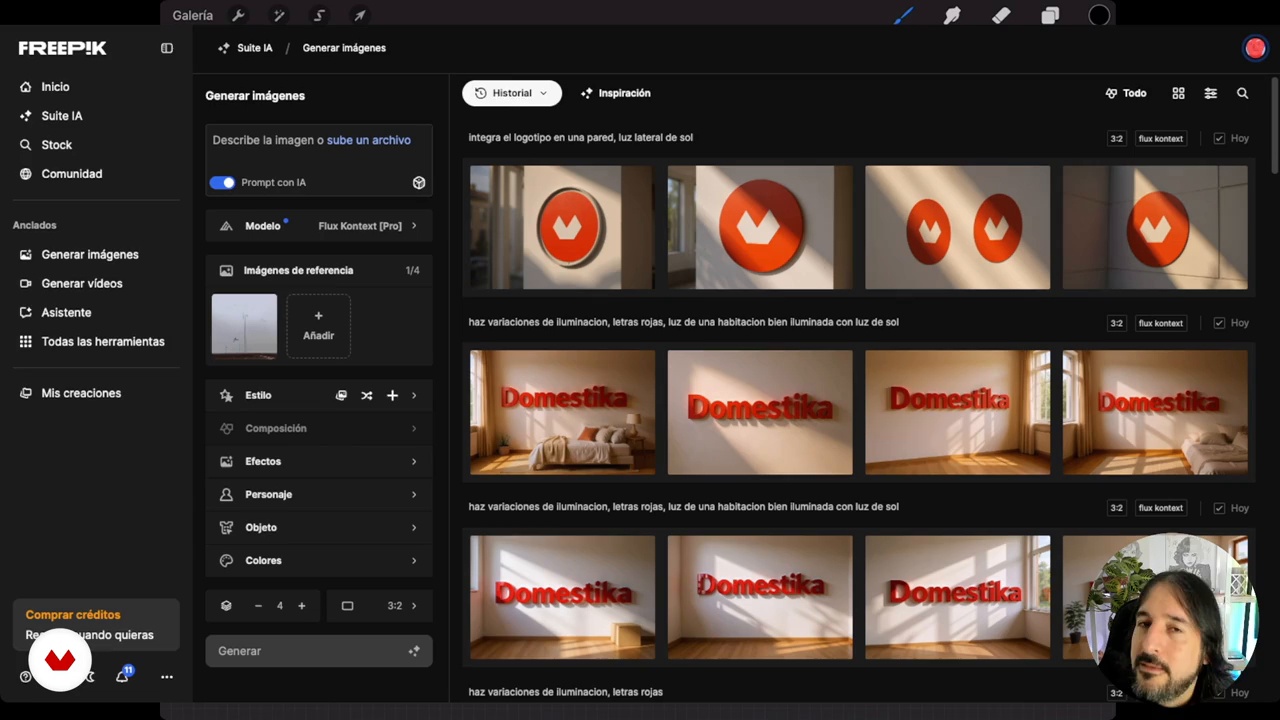Open the Domestika thumbnail with bed and lamp
1280x720 pixels.
click(x=562, y=412)
